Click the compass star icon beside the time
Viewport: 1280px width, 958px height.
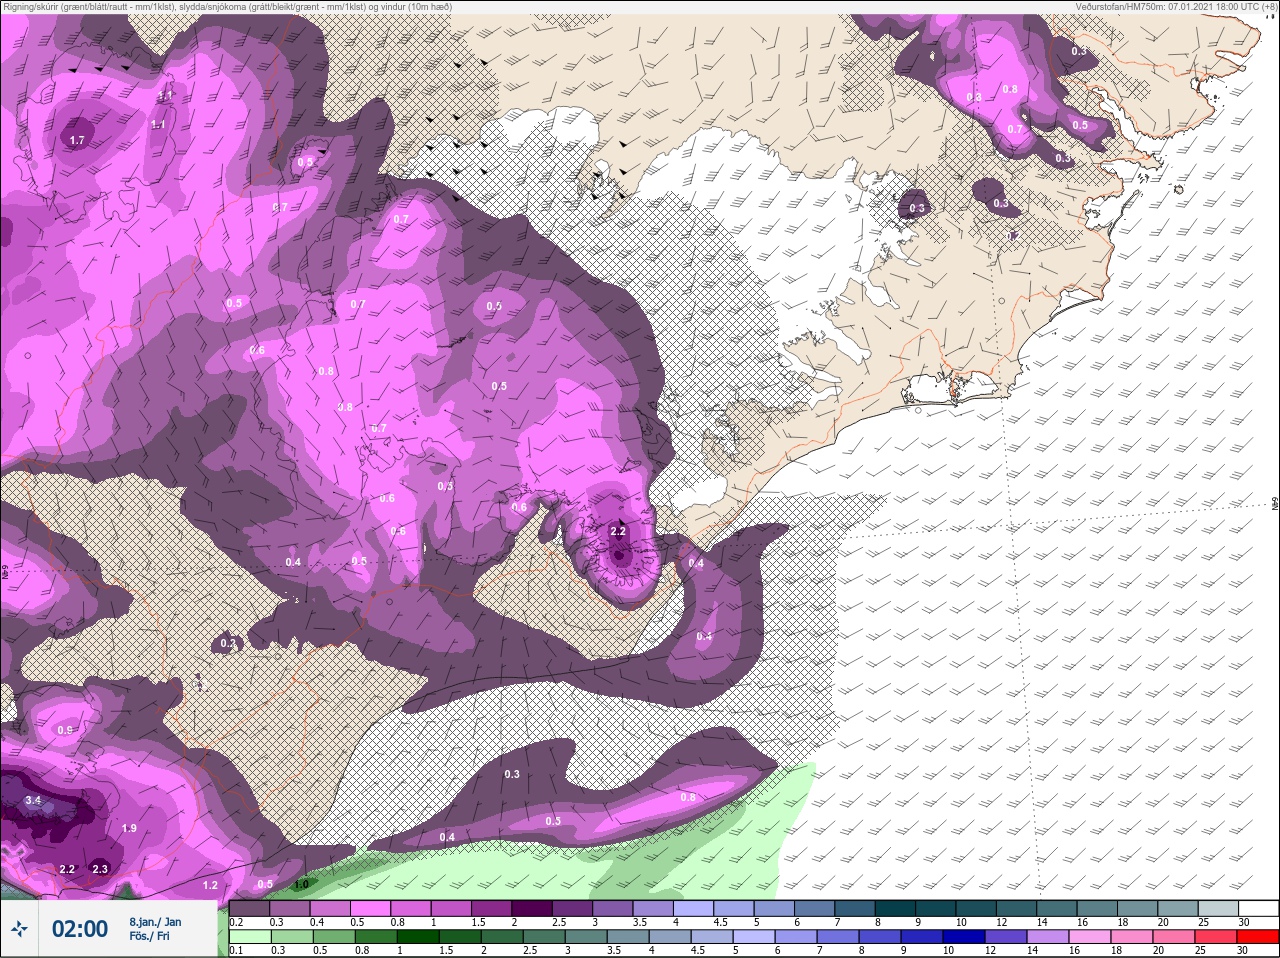[19, 929]
